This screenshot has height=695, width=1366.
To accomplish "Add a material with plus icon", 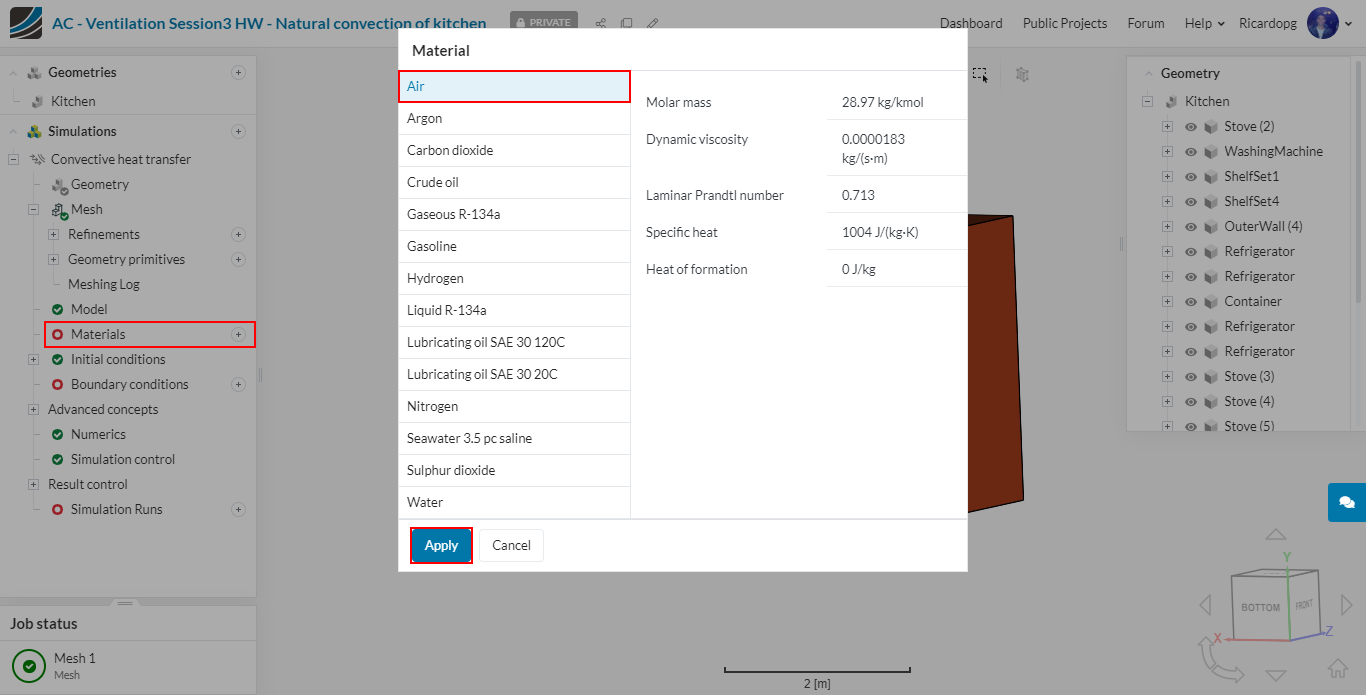I will (x=238, y=334).
